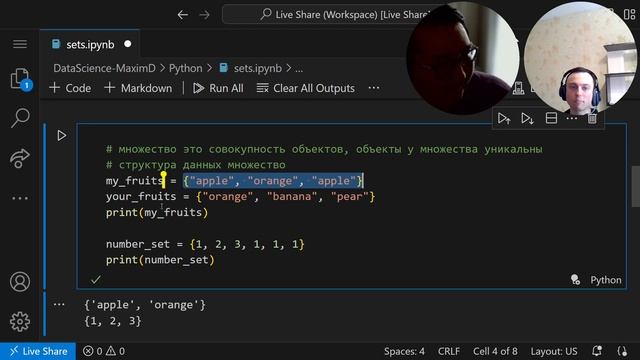The width and height of the screenshot is (640, 360).
Task: Change CRLF end of line sequence
Action: pos(449,351)
